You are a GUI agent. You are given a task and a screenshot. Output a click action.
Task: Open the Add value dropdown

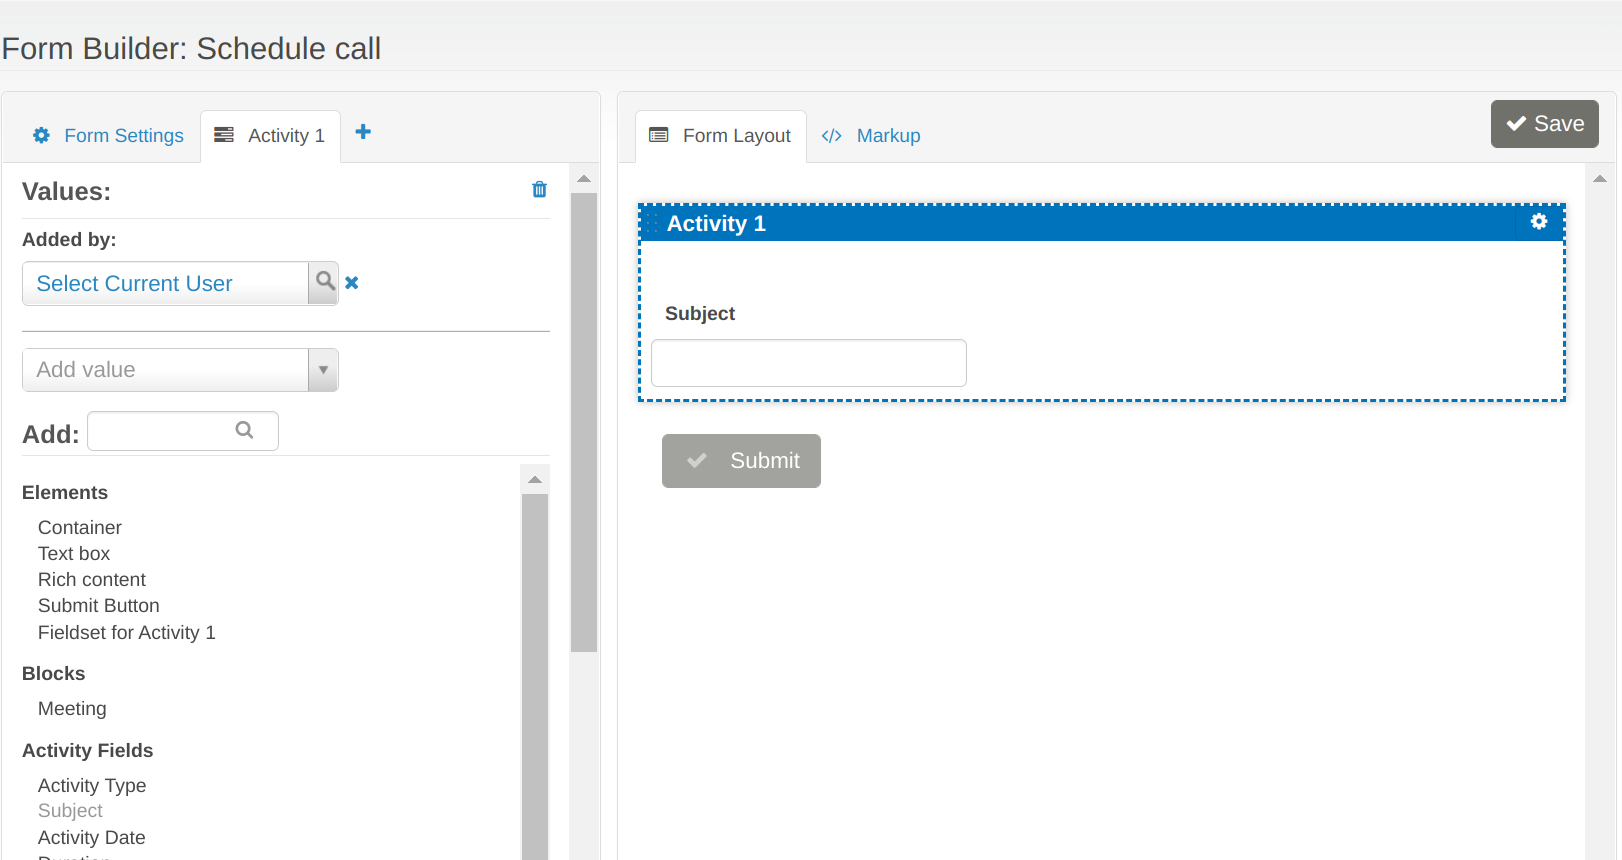166,370
